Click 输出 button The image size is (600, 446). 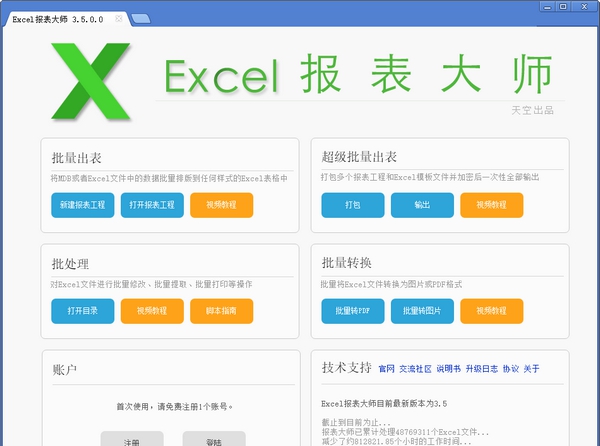[422, 205]
